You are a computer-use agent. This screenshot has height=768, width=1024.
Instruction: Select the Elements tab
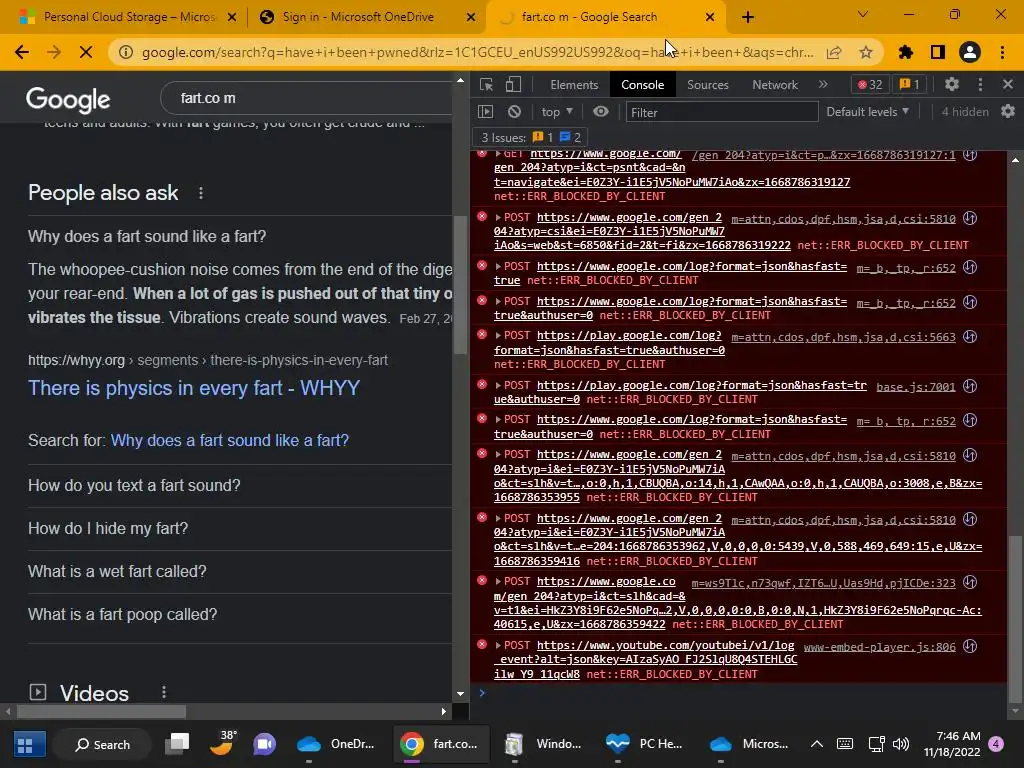574,85
